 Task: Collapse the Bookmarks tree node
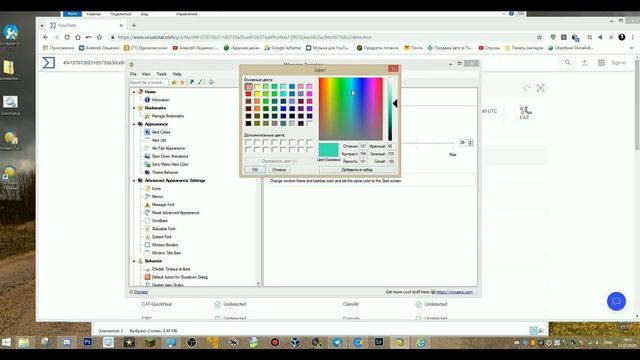coord(134,108)
